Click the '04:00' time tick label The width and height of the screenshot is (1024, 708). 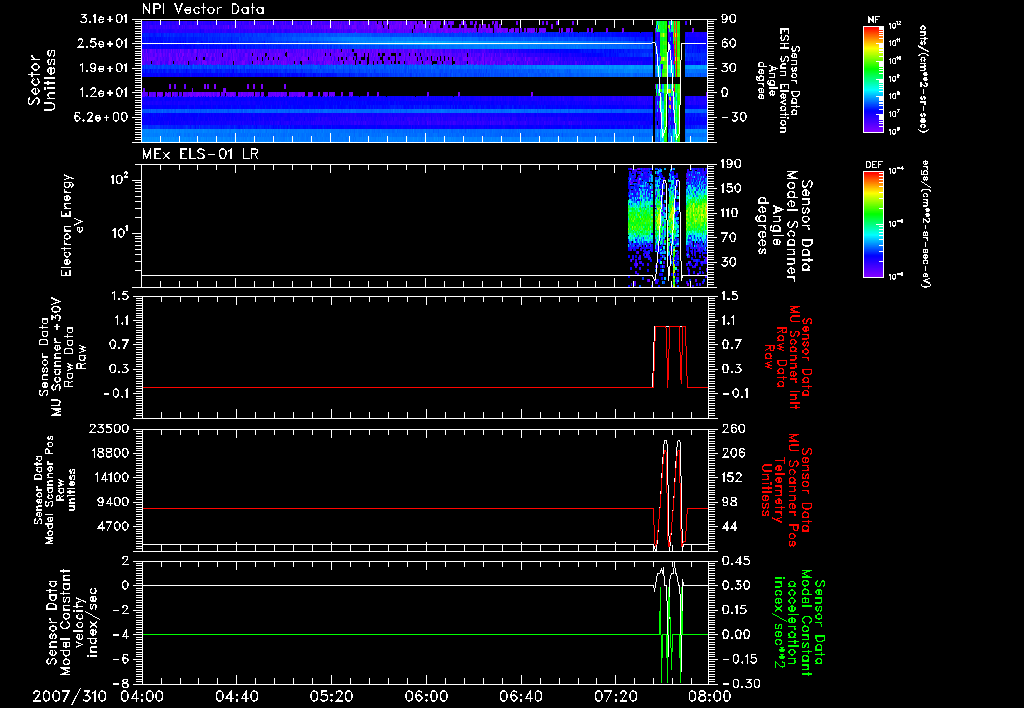tap(142, 696)
